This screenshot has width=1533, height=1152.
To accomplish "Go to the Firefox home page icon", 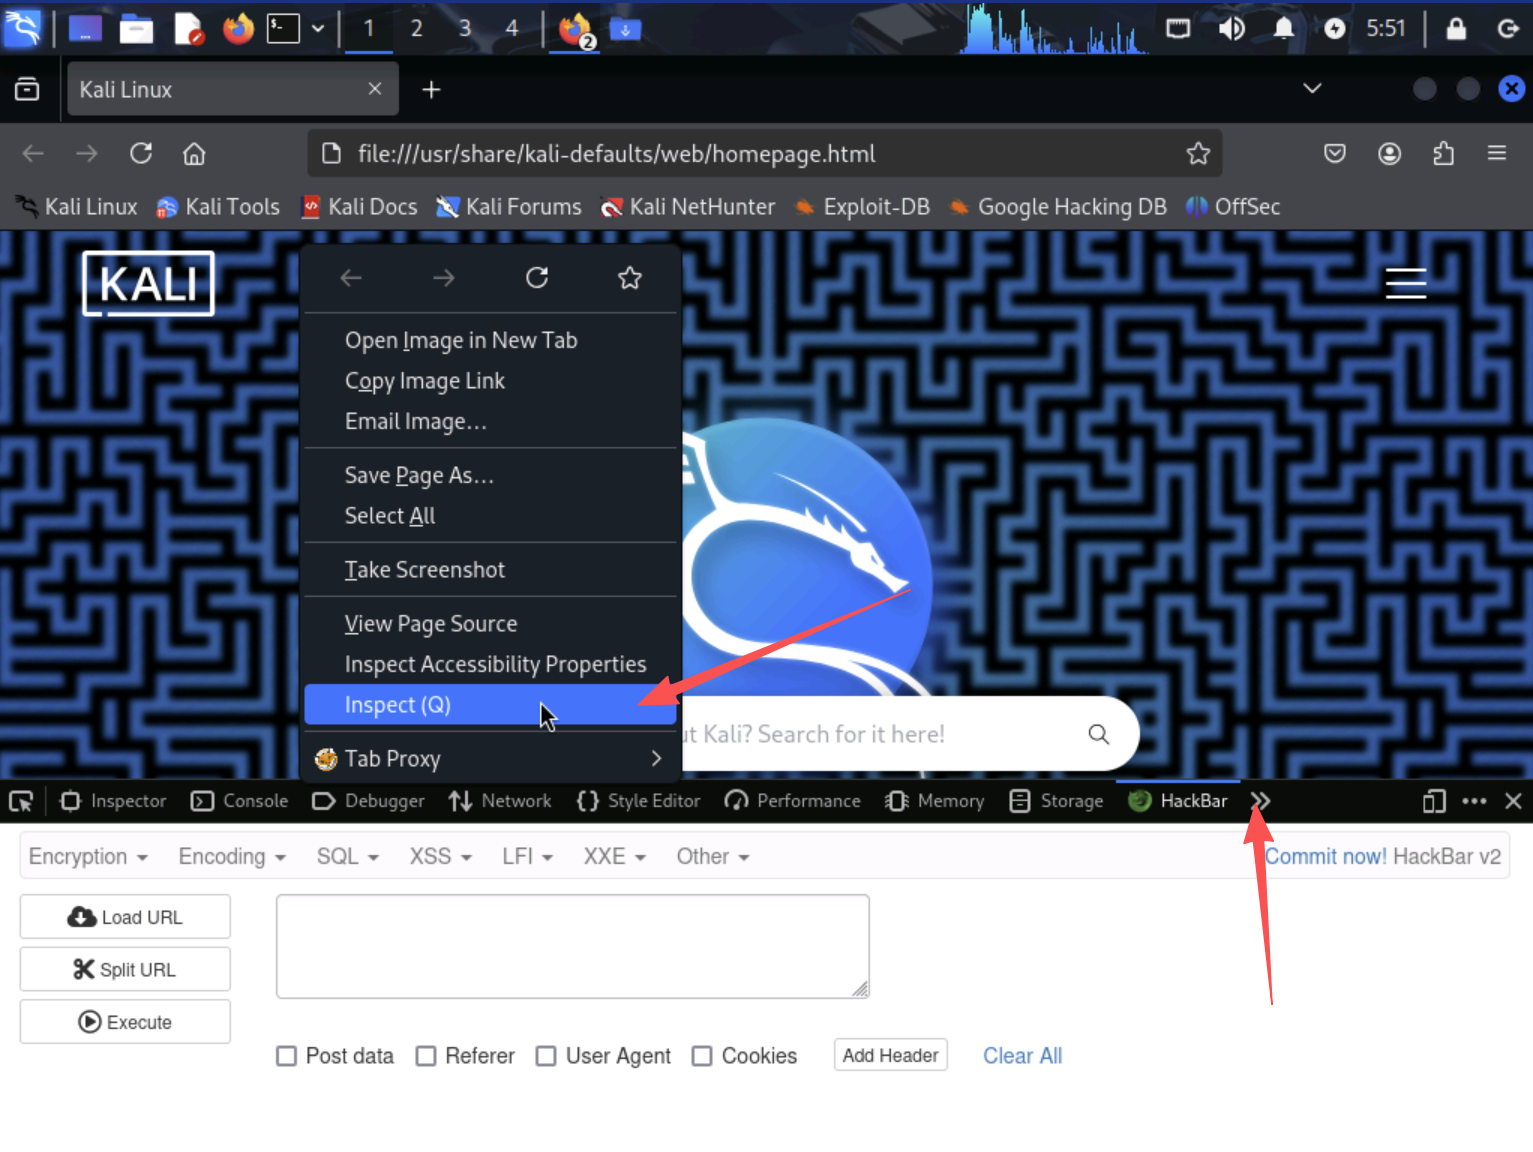I will tap(194, 153).
